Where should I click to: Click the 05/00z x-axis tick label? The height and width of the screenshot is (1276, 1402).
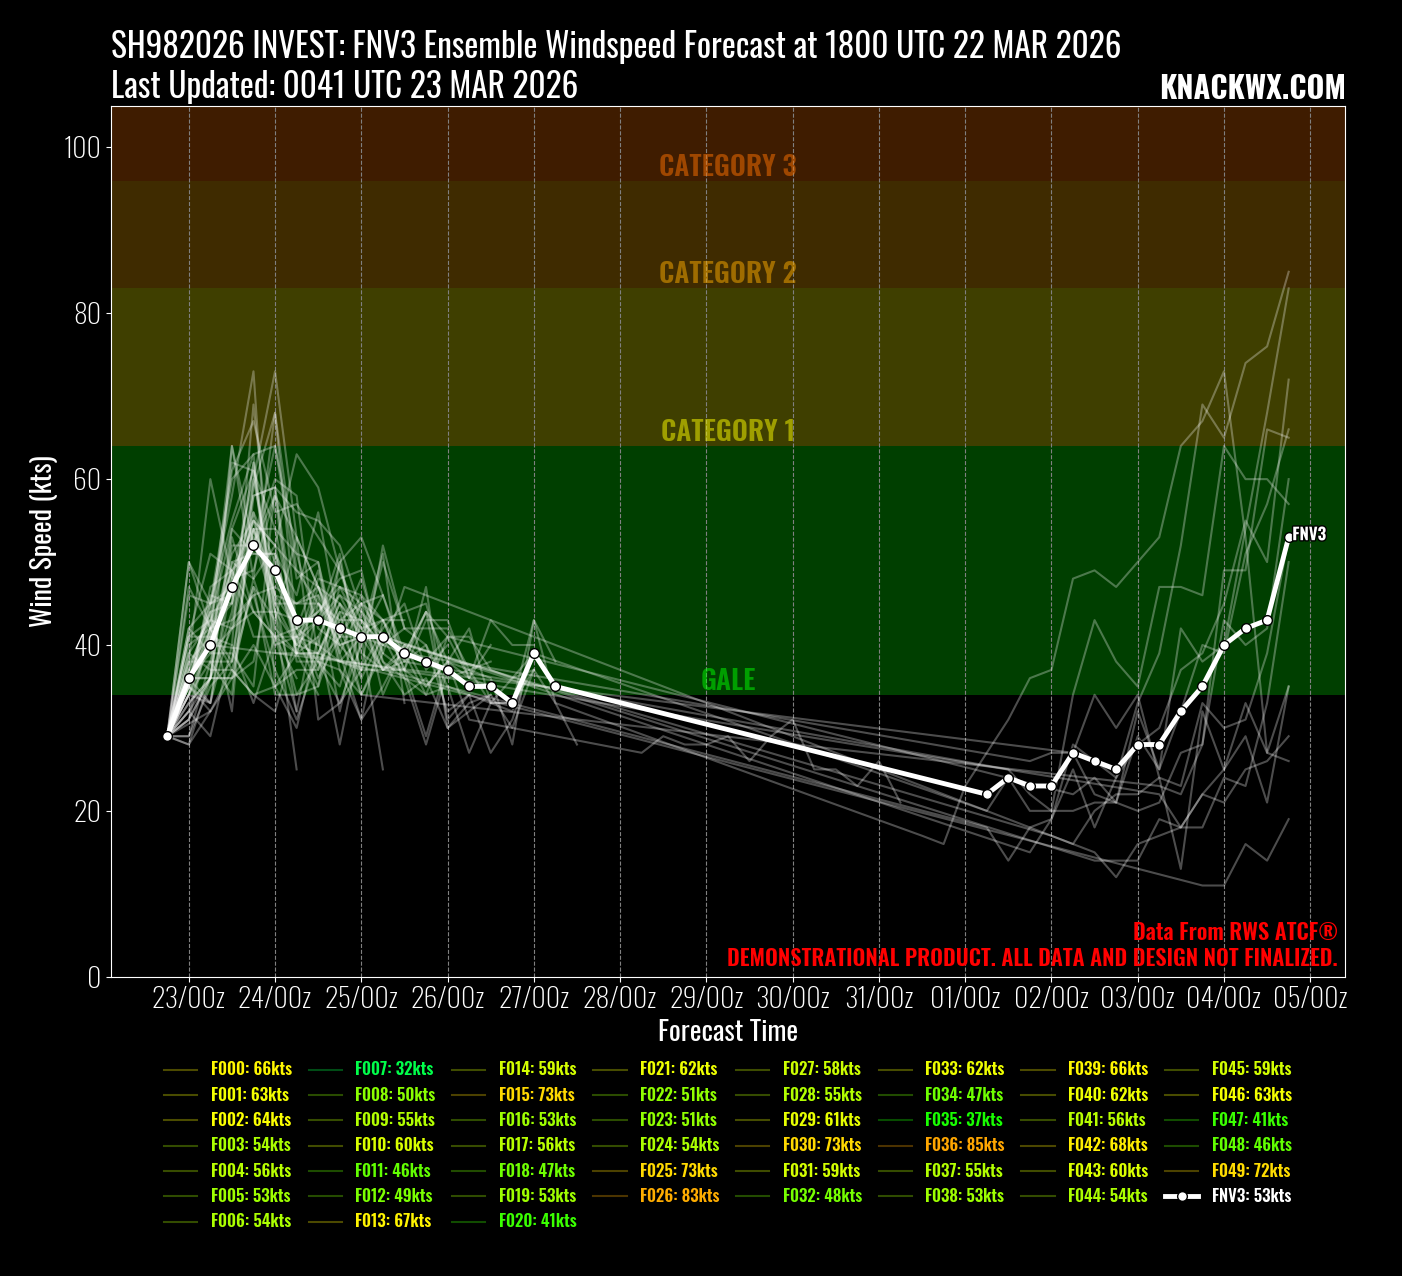(1310, 998)
